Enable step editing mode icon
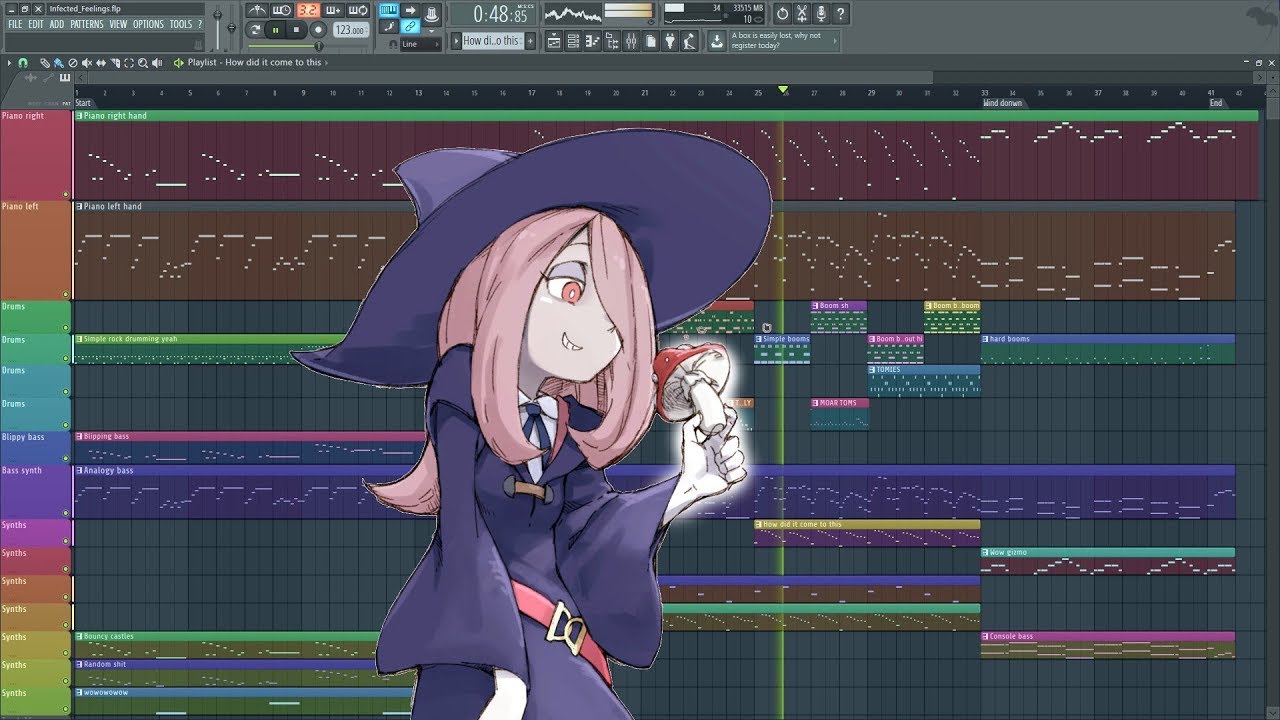This screenshot has height=720, width=1280. [x=388, y=26]
